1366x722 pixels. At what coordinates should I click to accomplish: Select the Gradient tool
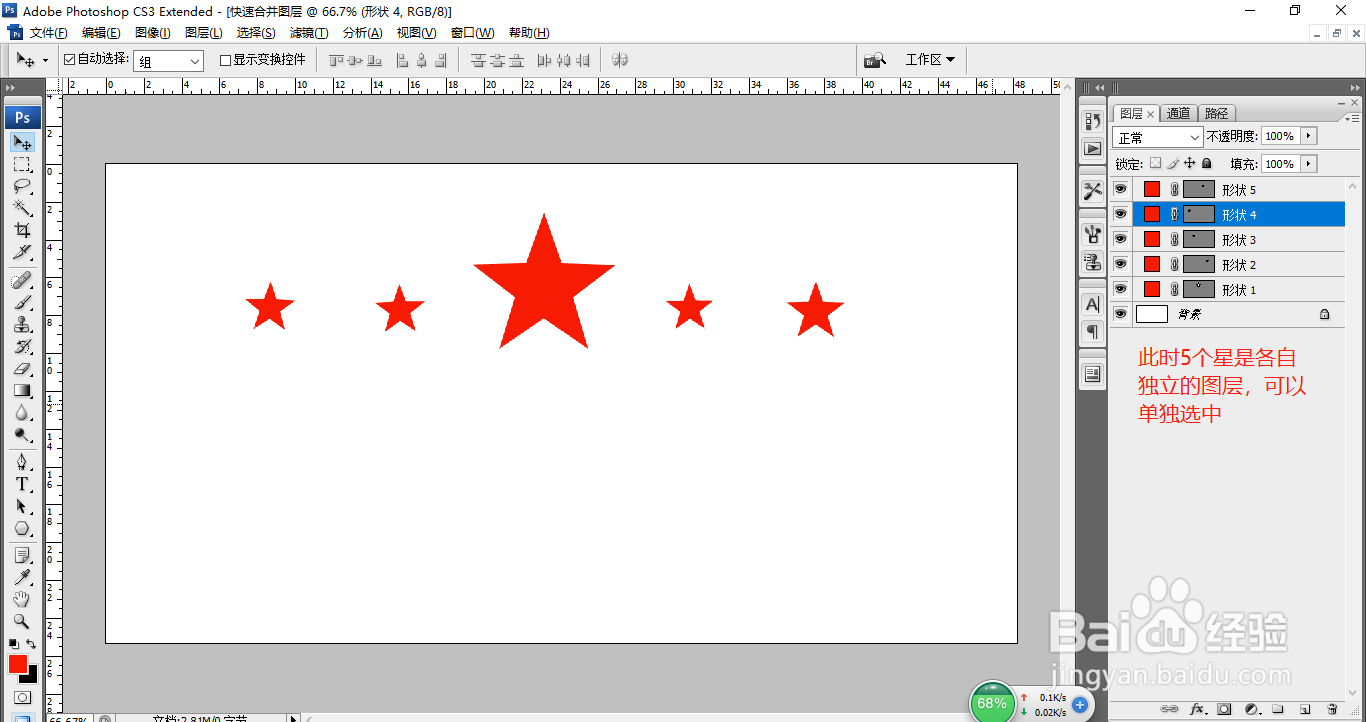22,390
